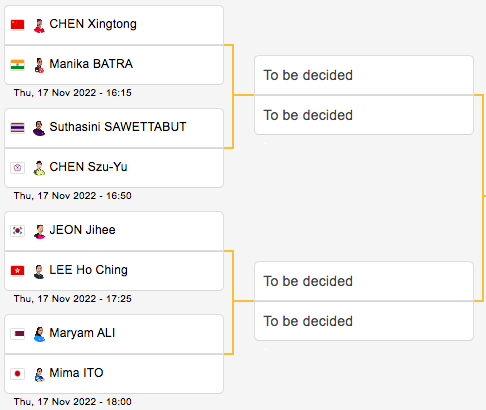Click India flag beside Manika BATRA
Image resolution: width=486 pixels, height=410 pixels.
(17, 65)
